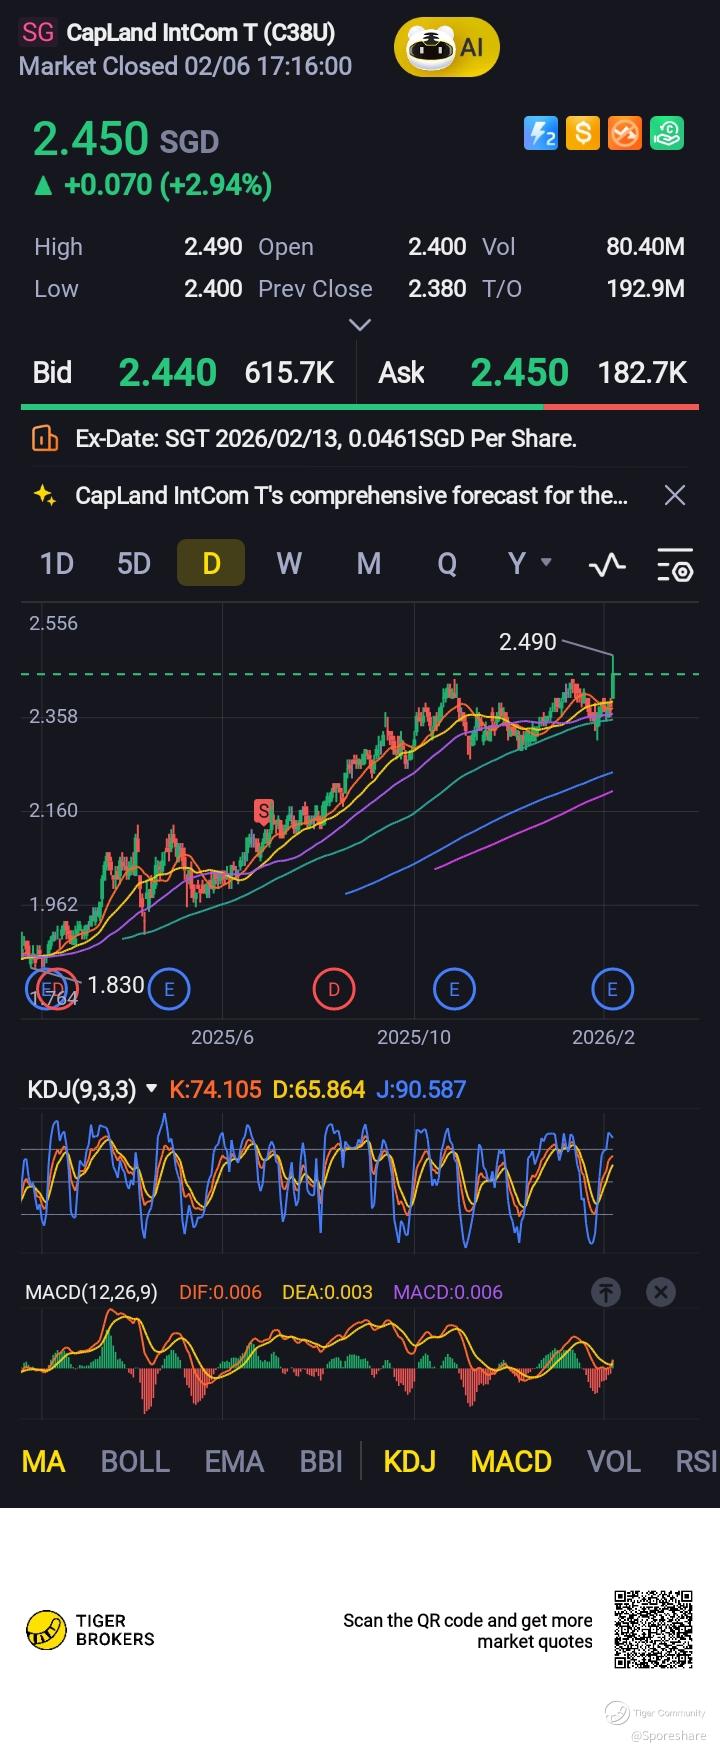
Task: Open the comprehensive forecast AI banner
Action: 351,496
